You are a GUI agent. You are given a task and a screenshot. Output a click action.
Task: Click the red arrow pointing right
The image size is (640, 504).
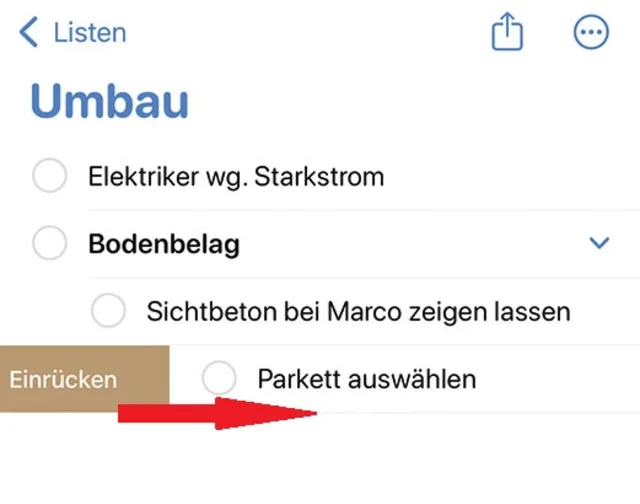217,413
